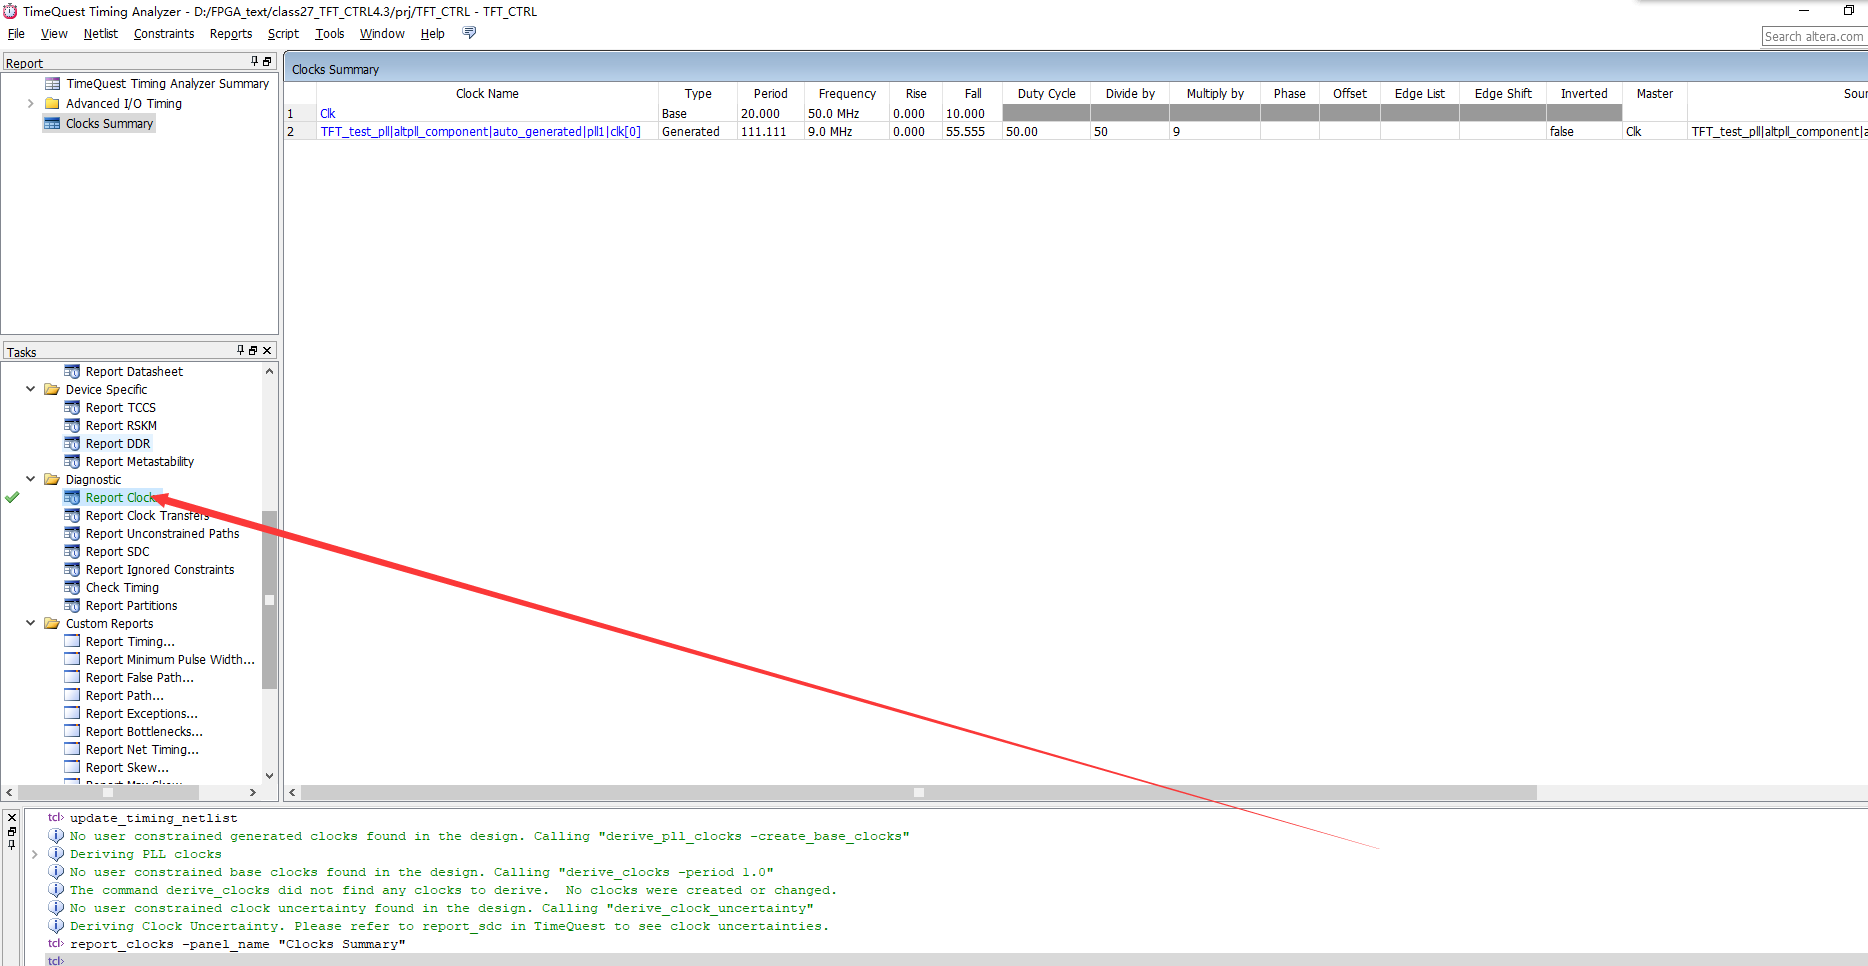
Task: Open the Reports menu
Action: pyautogui.click(x=231, y=34)
